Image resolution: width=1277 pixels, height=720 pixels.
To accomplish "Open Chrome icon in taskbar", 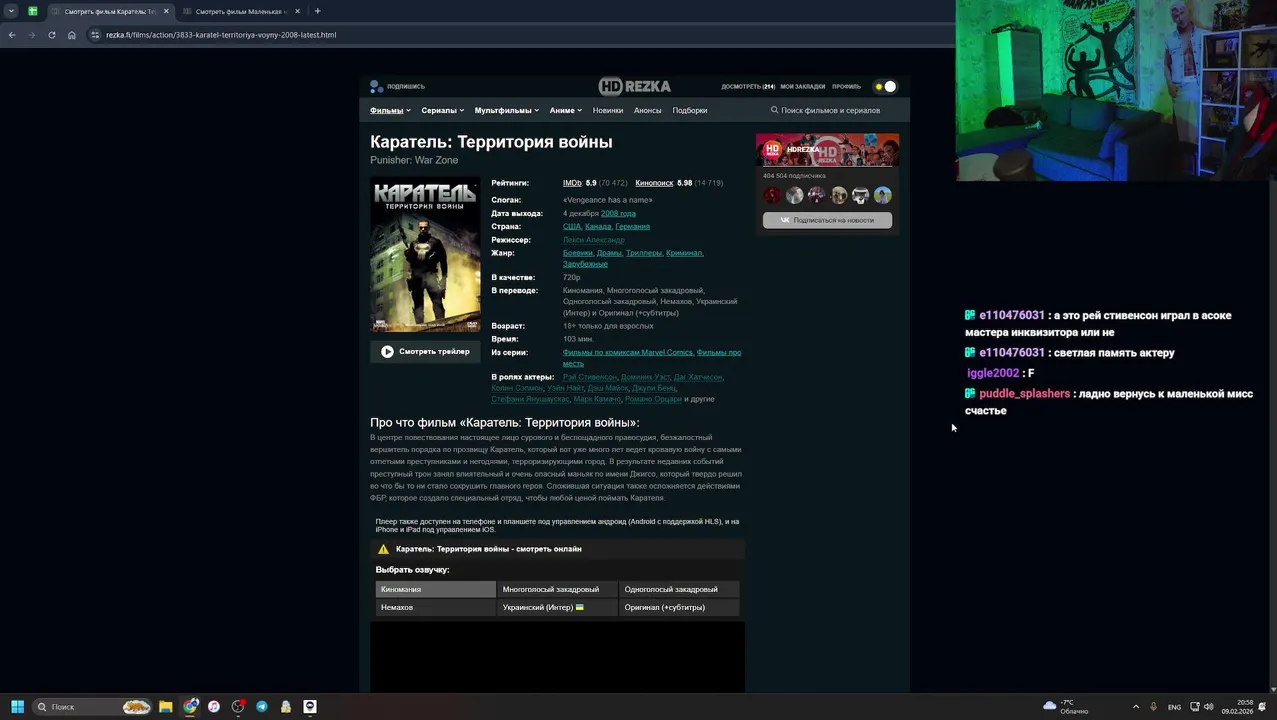I will 190,707.
